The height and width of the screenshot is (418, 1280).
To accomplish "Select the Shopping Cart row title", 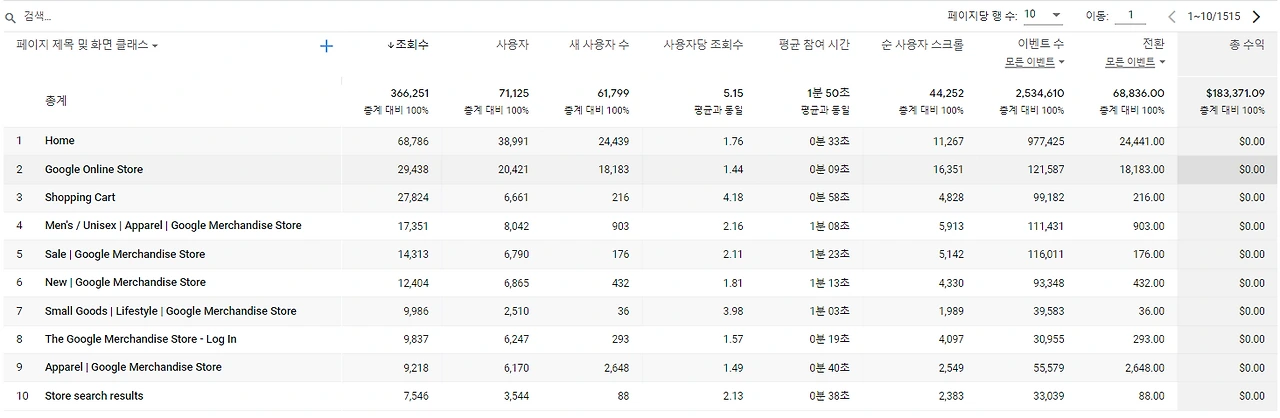I will tap(81, 198).
